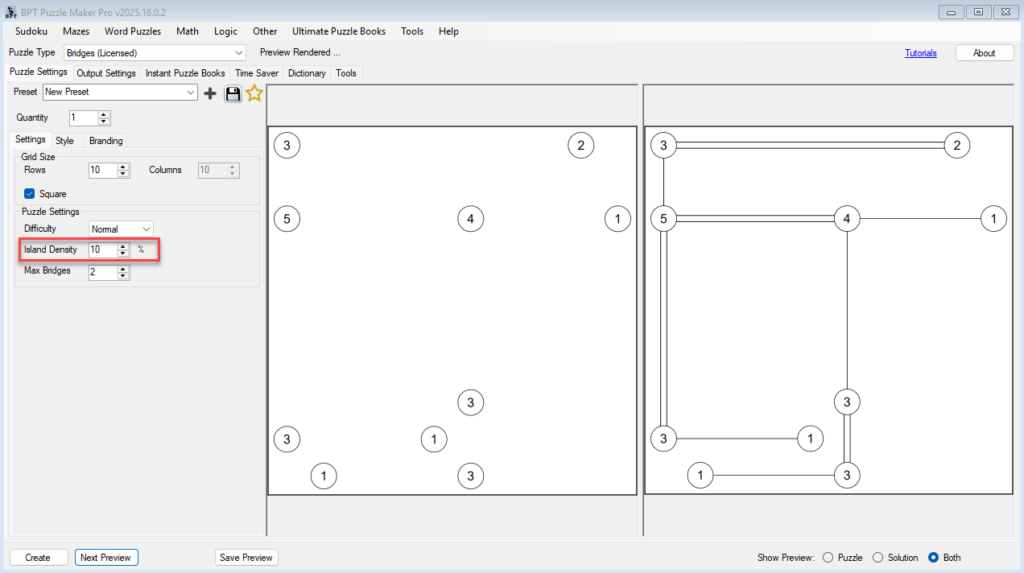Viewport: 1024px width, 573px height.
Task: Open the Tutorials link
Action: pos(920,53)
